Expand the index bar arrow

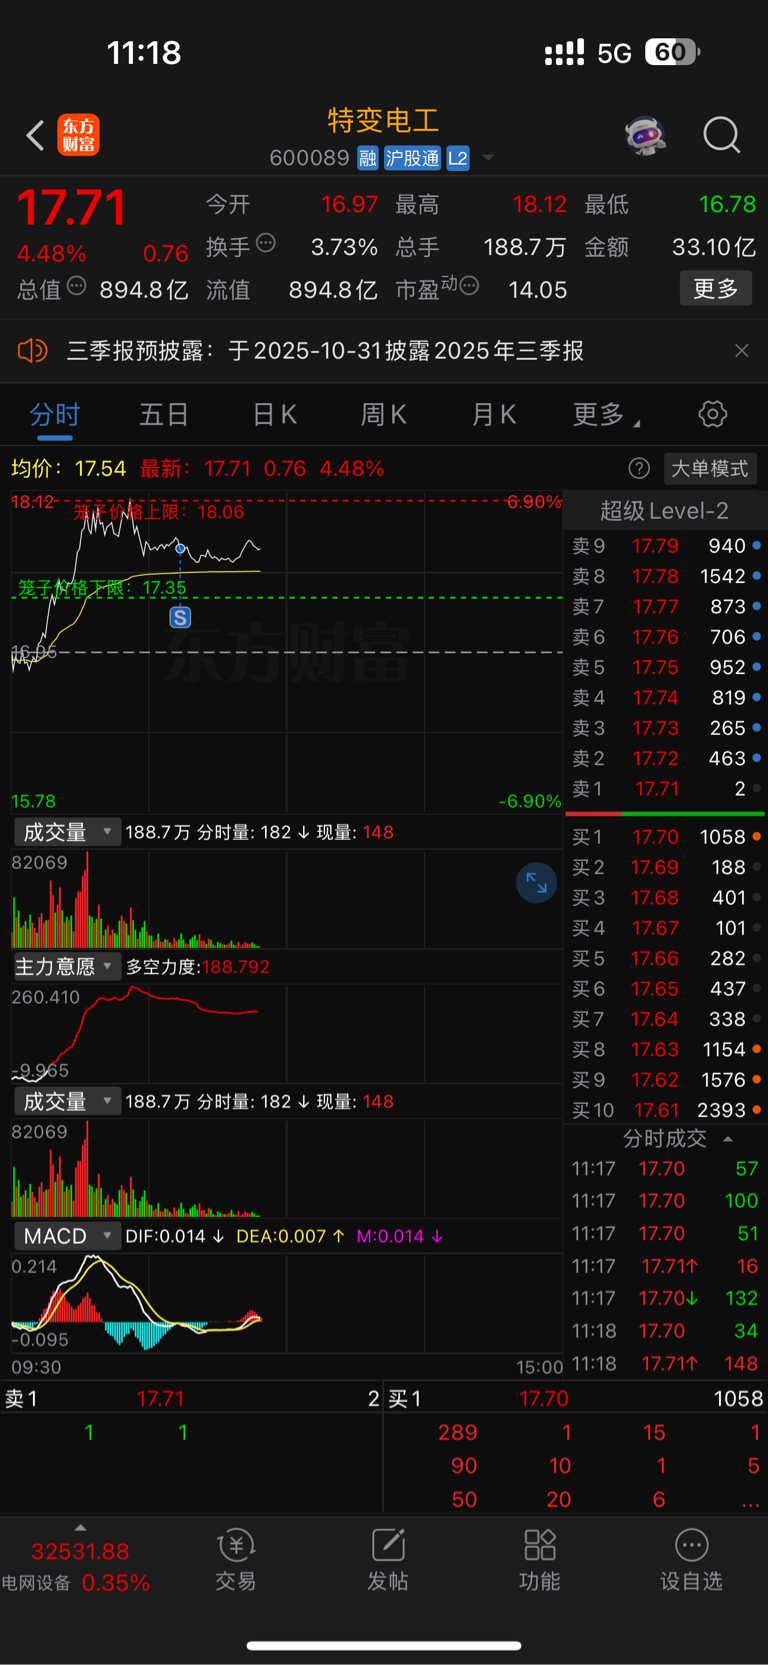[80, 1527]
